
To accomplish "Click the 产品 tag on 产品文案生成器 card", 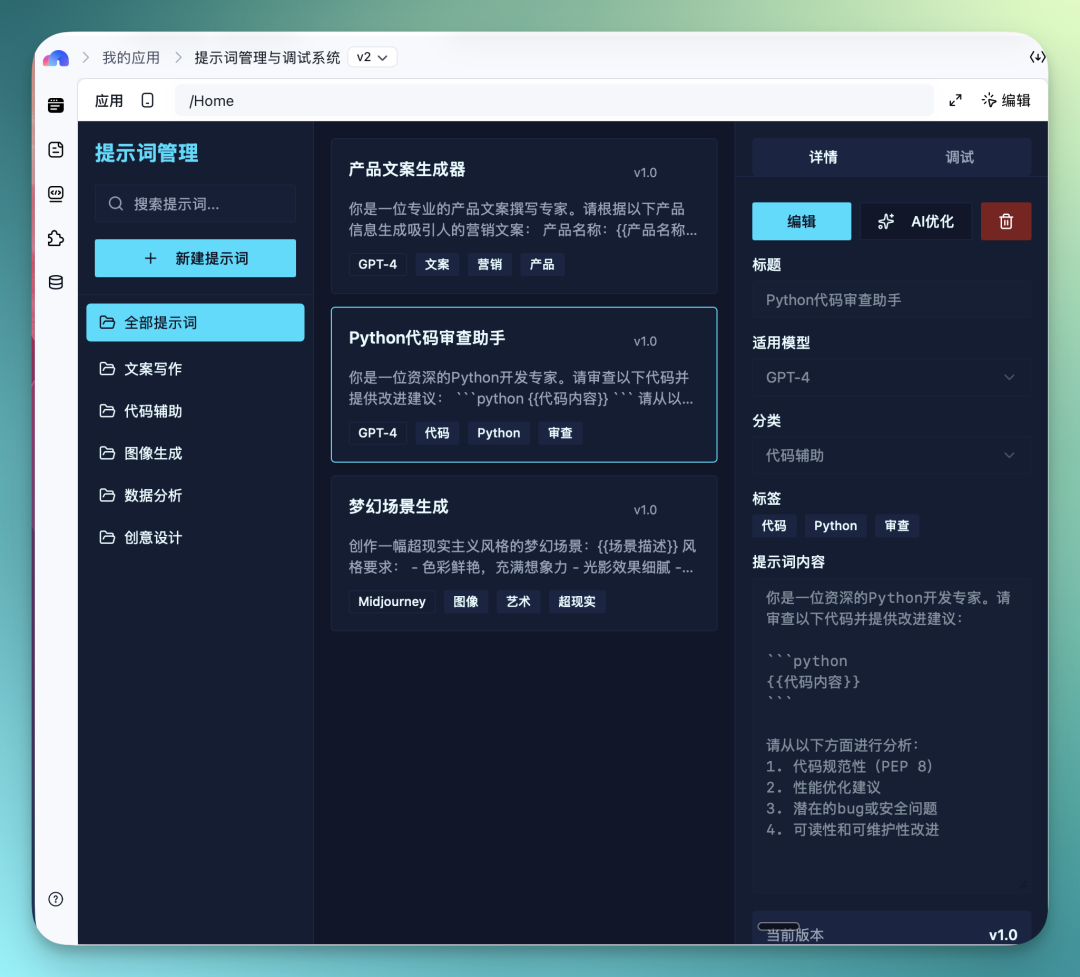I will [x=542, y=265].
